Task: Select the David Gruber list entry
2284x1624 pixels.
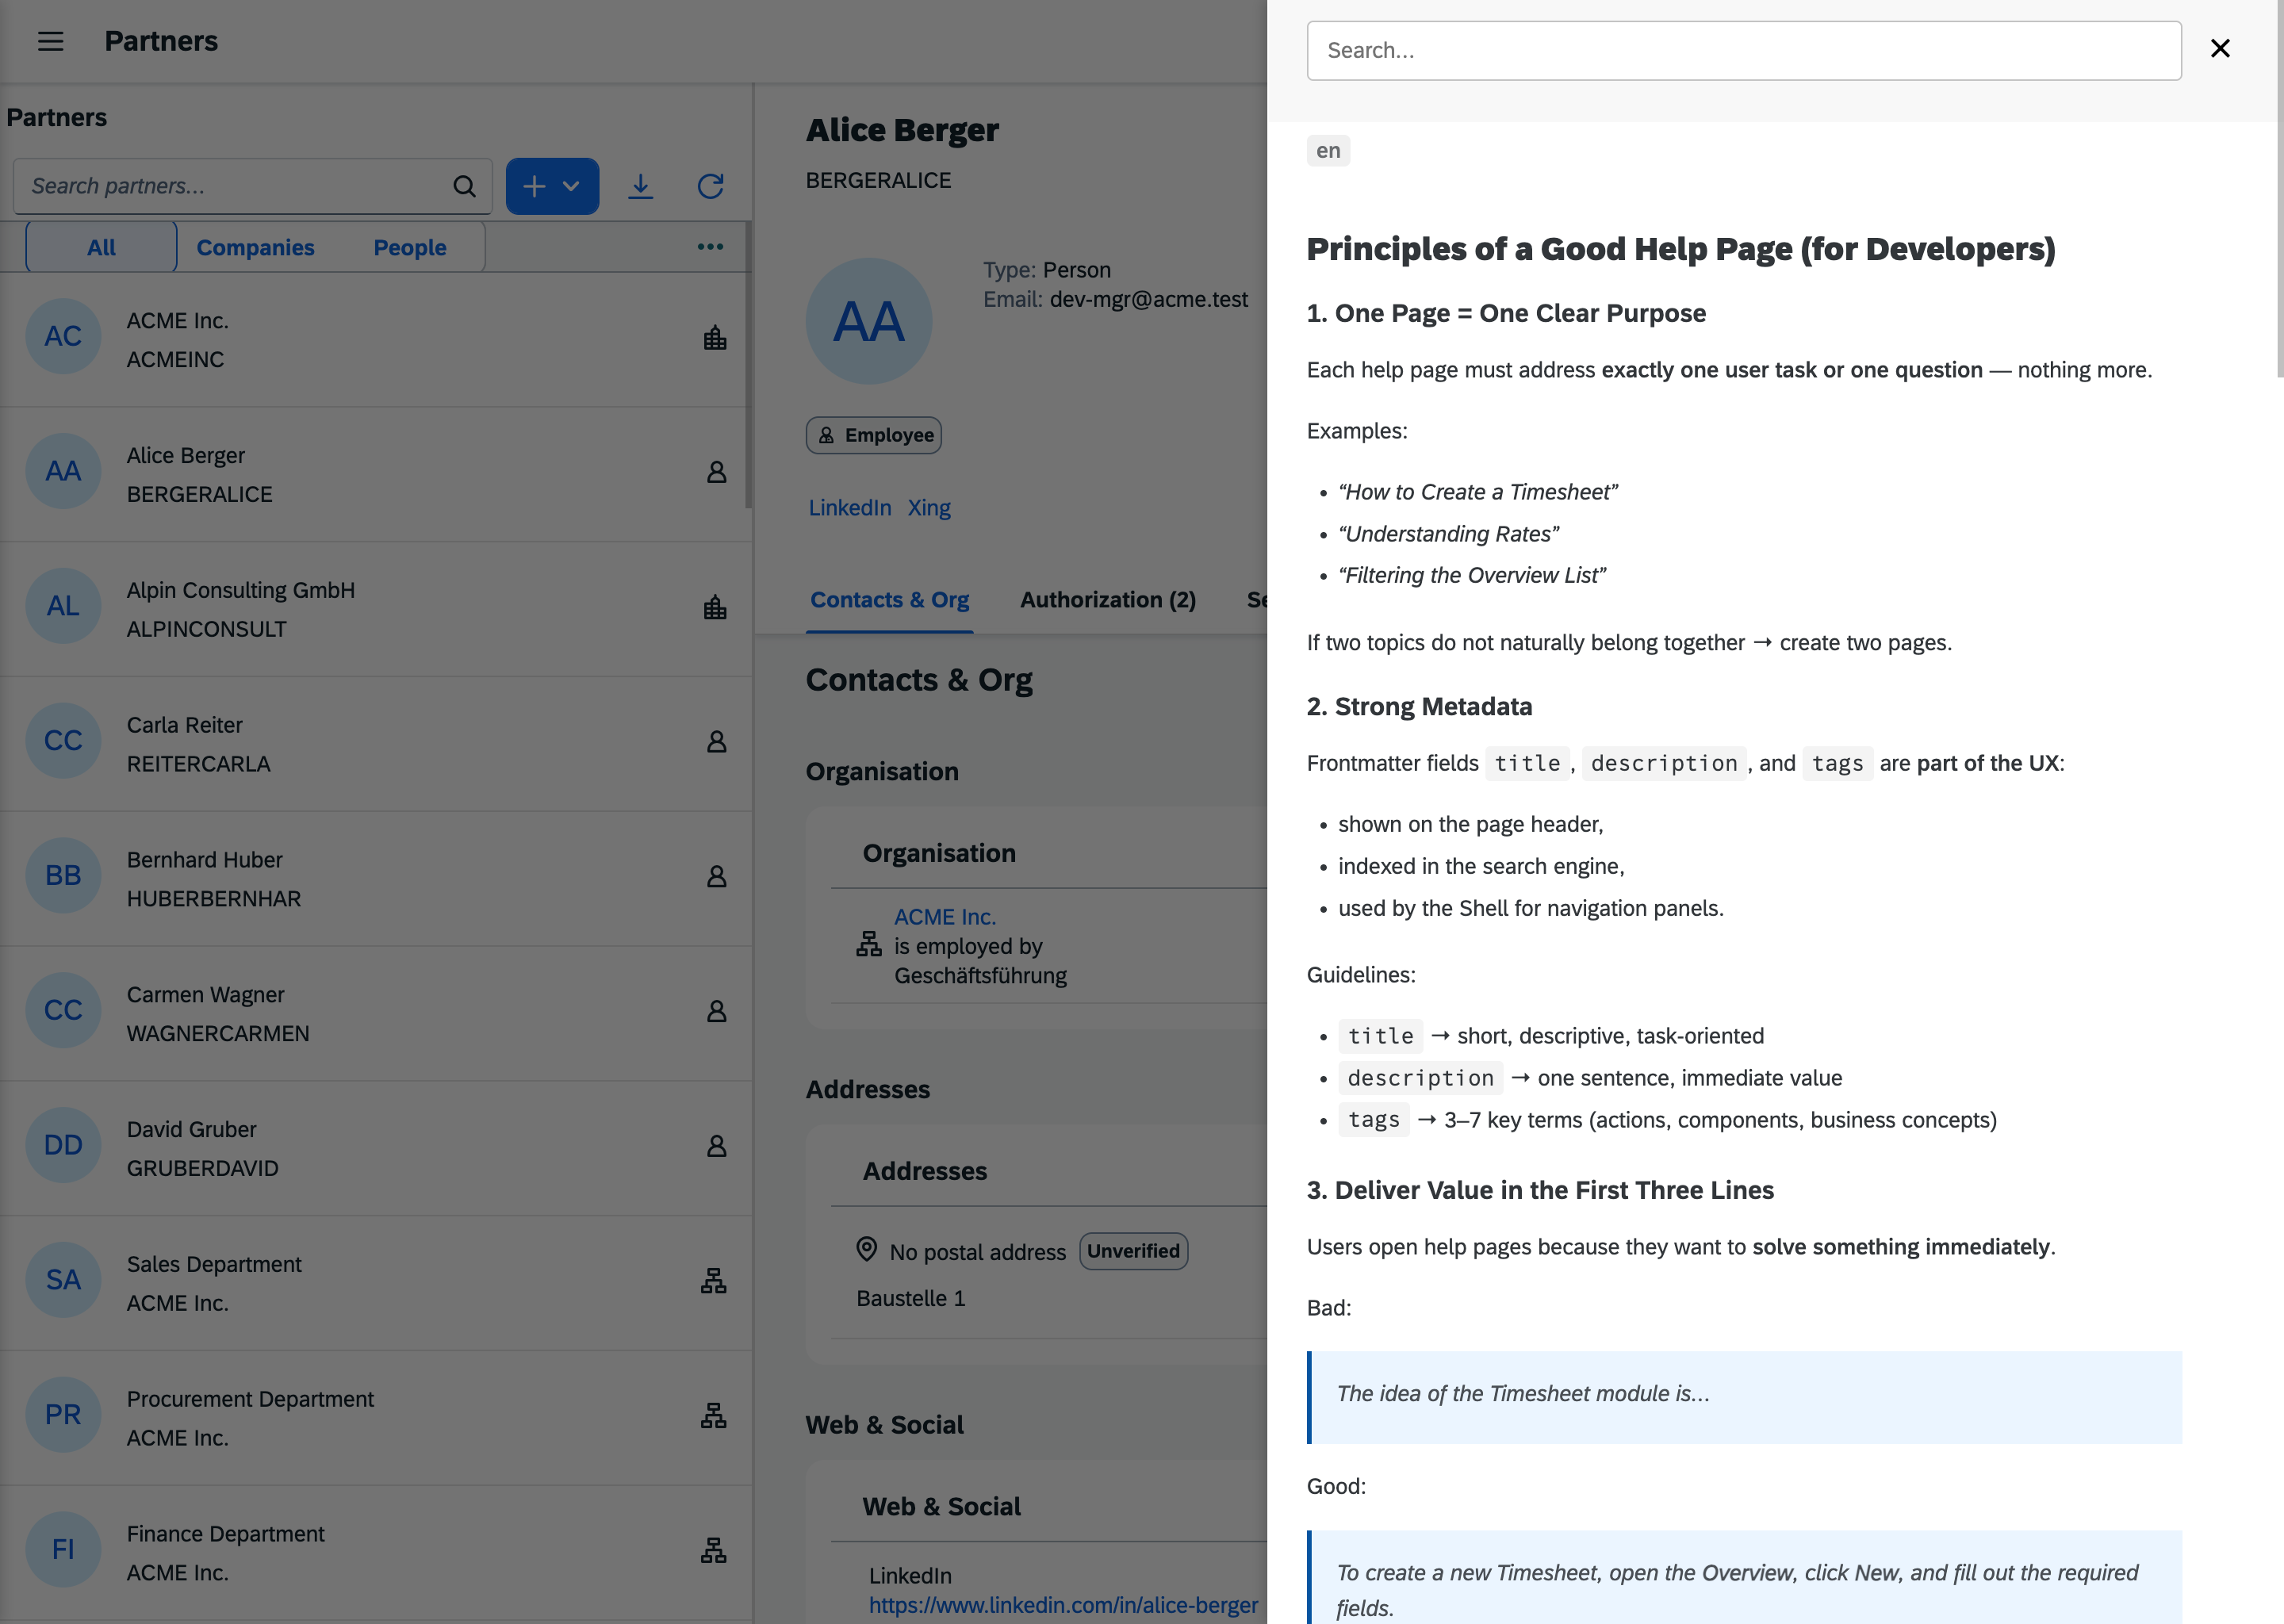Action: (x=375, y=1148)
